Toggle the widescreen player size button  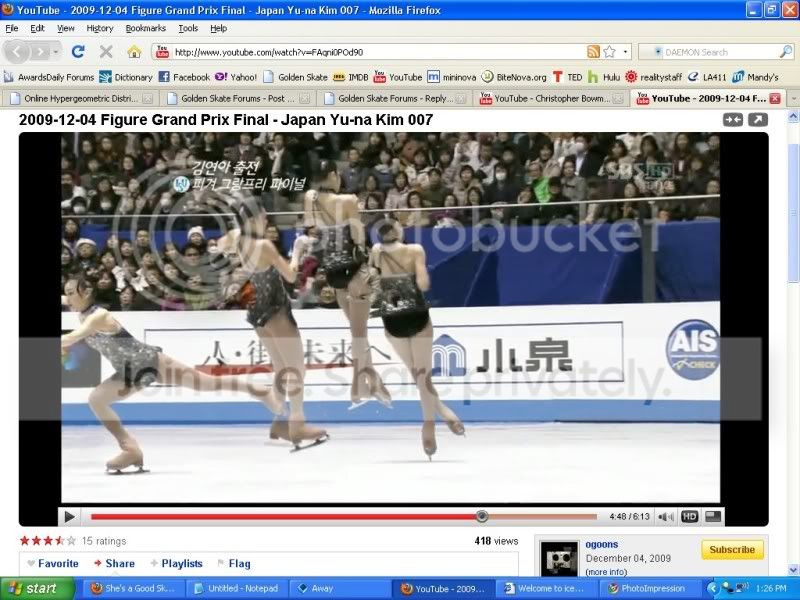[x=713, y=517]
